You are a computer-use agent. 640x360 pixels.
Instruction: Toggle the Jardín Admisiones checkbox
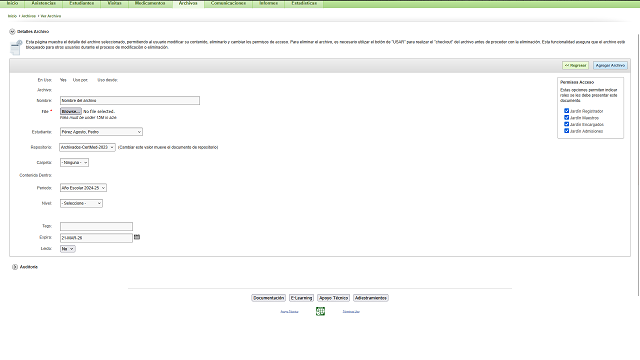567,131
